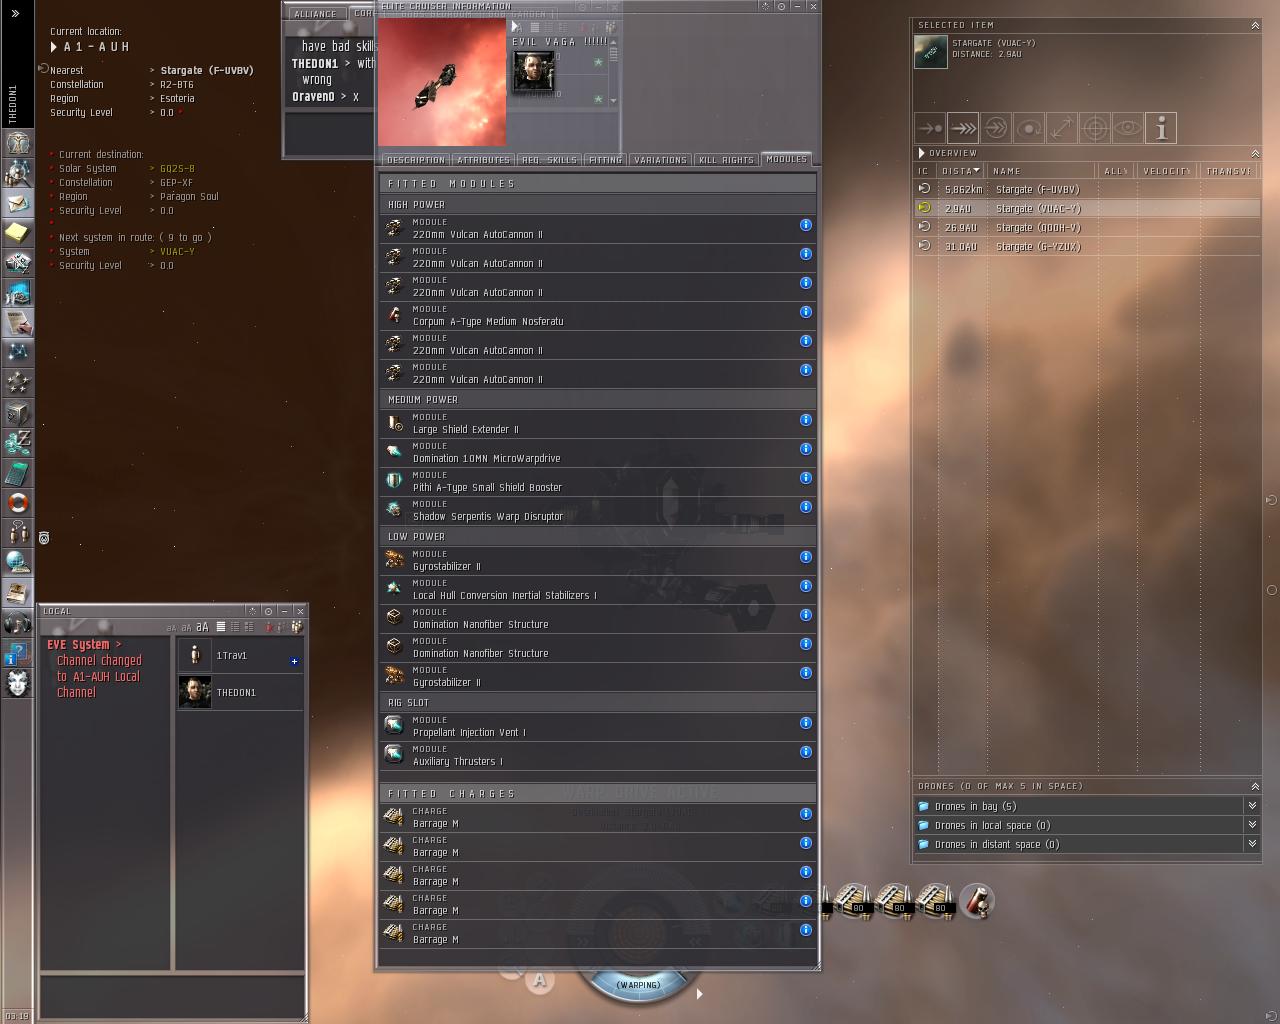Collapse the Selected Item panel
The image size is (1280, 1024).
[1255, 25]
